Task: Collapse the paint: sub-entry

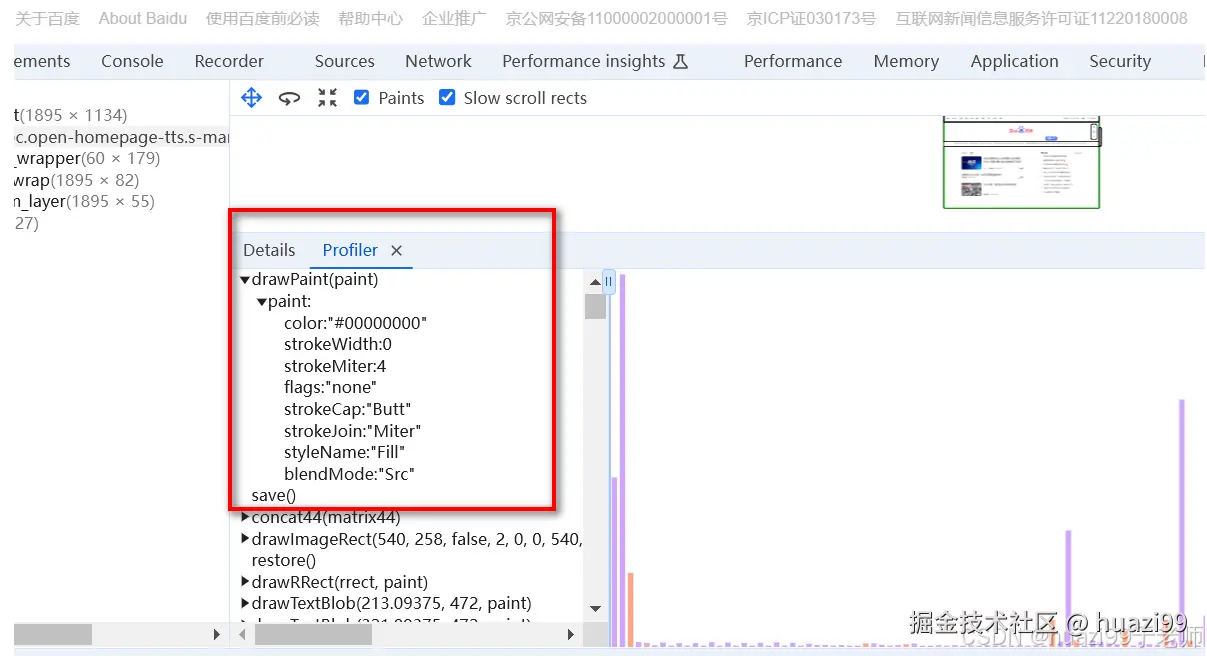Action: coord(262,302)
